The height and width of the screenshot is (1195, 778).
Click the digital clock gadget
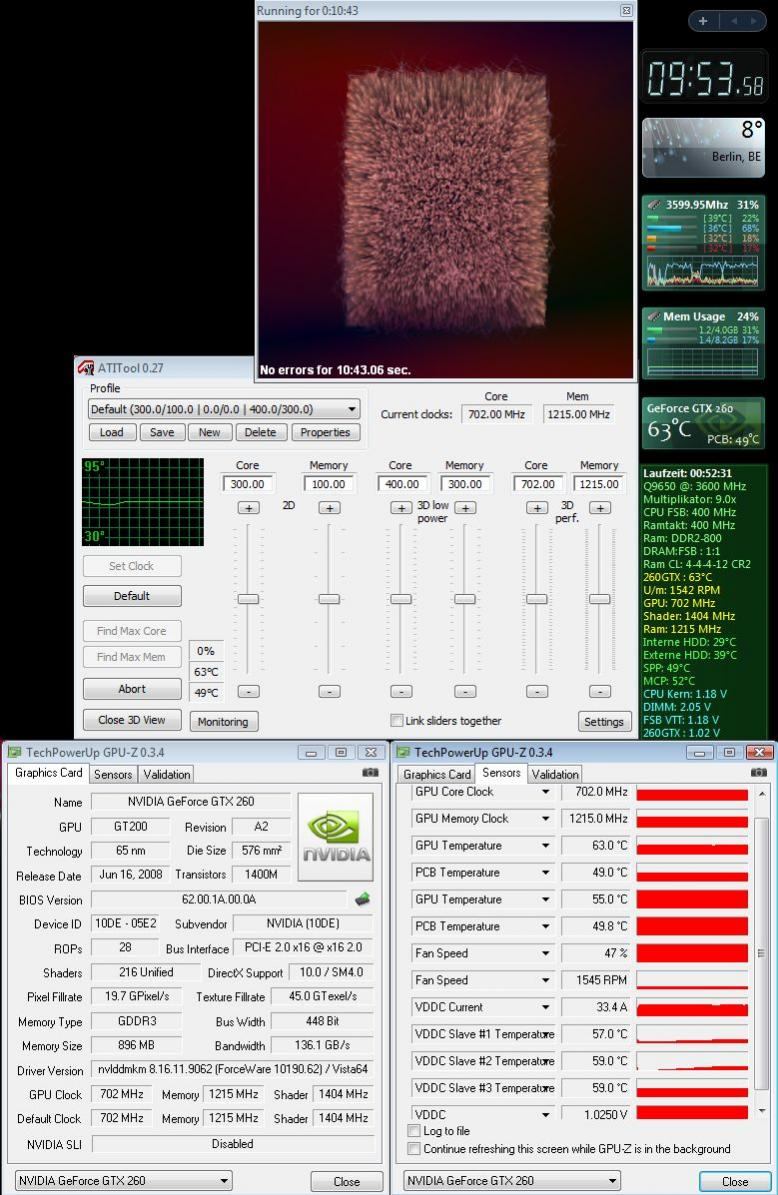click(704, 79)
